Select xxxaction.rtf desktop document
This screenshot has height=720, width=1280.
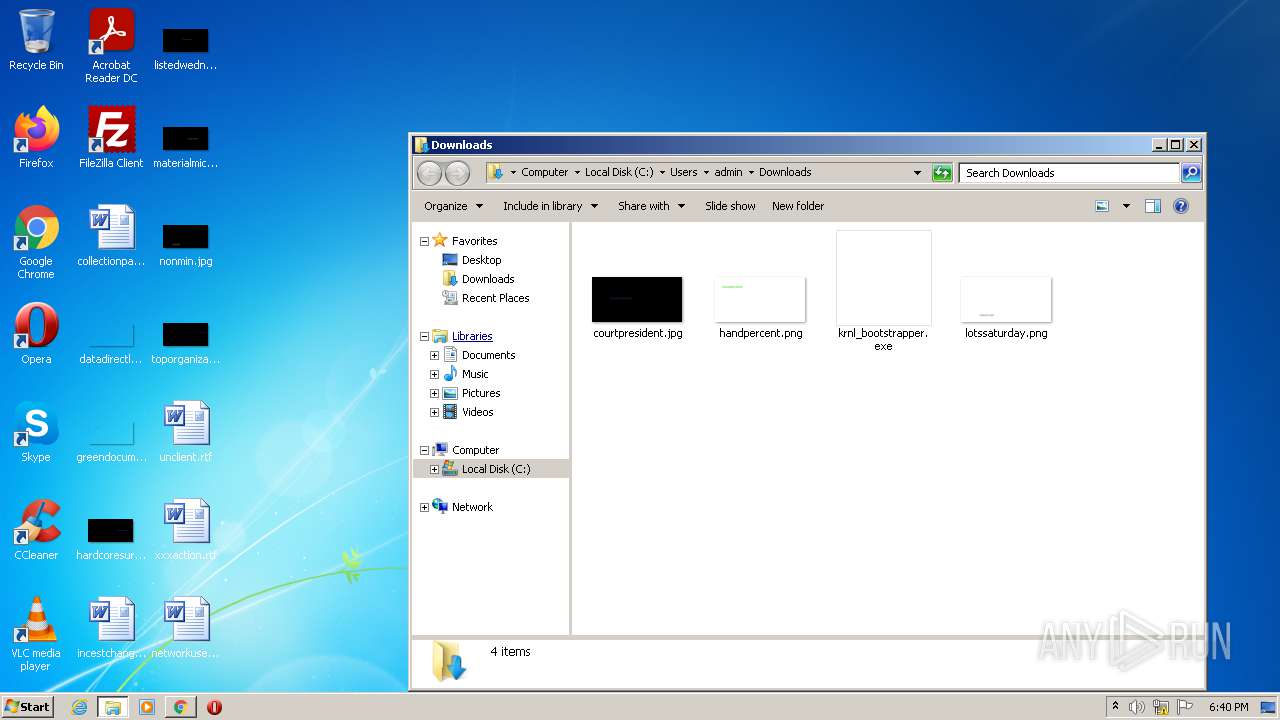coord(186,530)
